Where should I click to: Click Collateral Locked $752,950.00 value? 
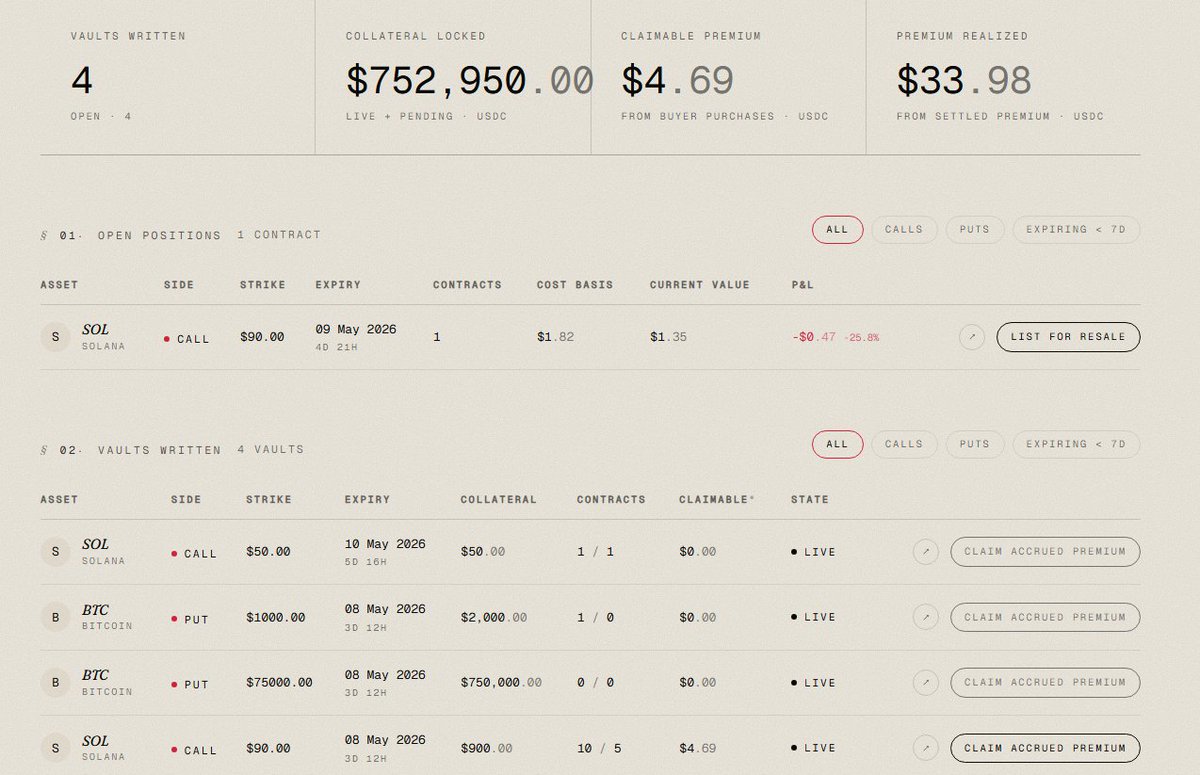(x=470, y=81)
